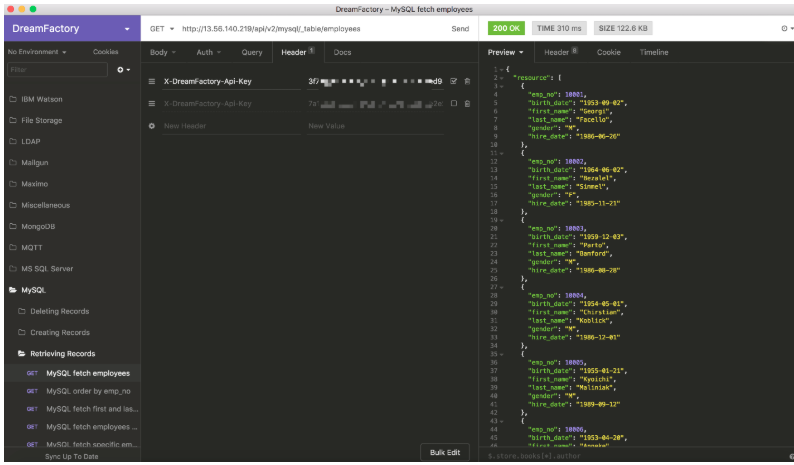
Task: Click the first header name X-DreamFactory-Api-Key field
Action: pyautogui.click(x=231, y=81)
